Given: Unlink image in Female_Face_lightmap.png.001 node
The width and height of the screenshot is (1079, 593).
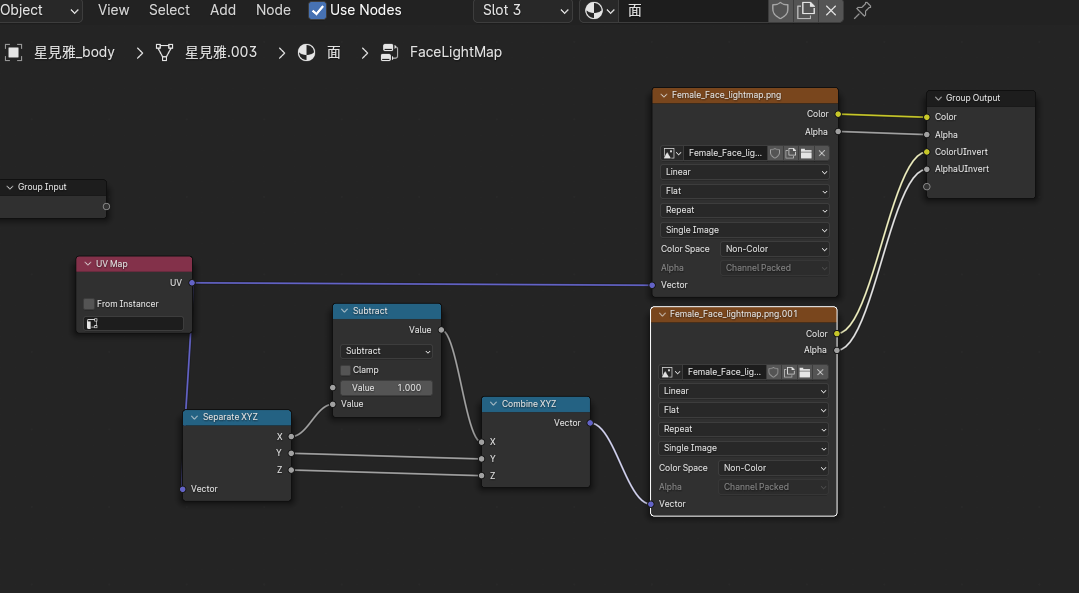Looking at the screenshot, I should click(820, 372).
